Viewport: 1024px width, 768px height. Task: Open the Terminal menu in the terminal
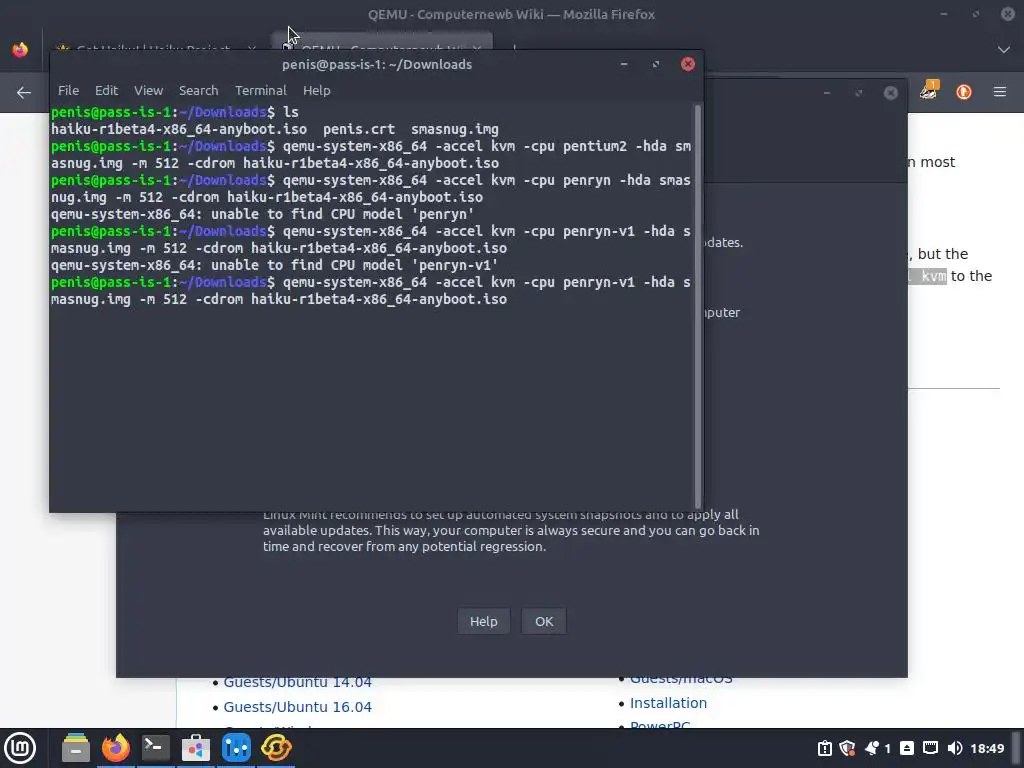261,91
